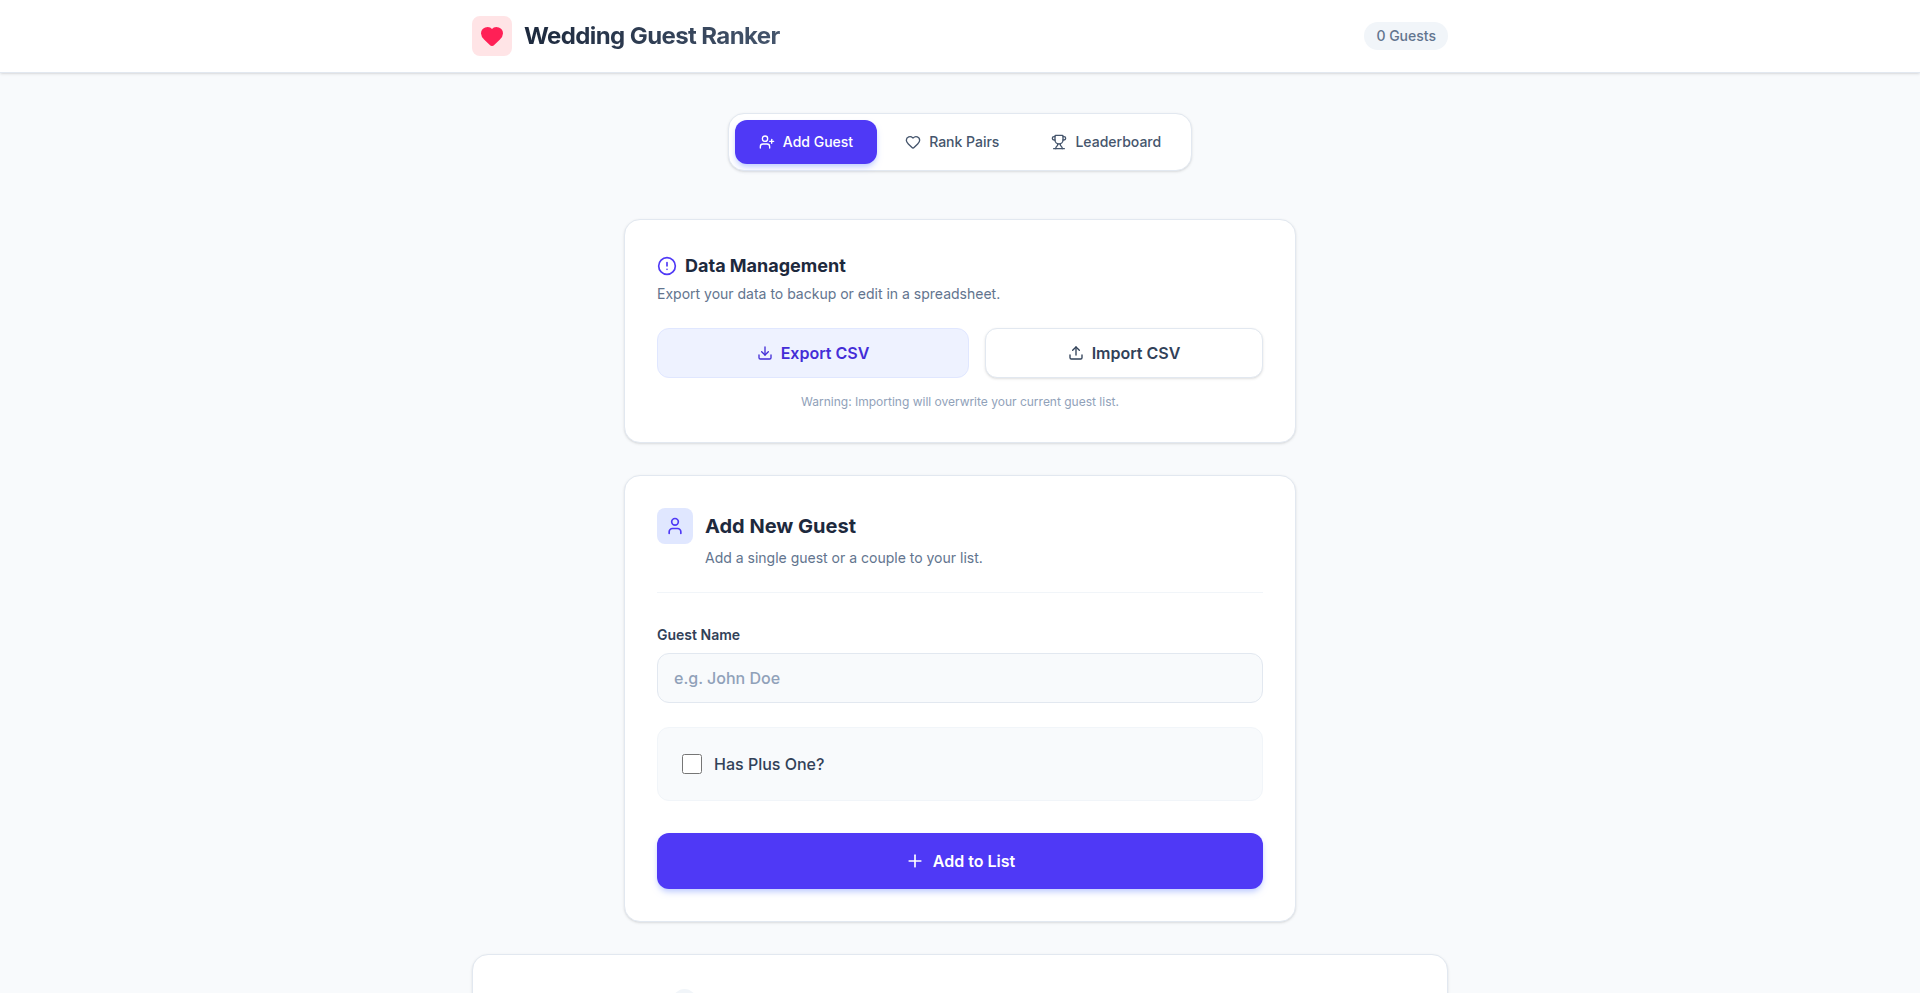Image resolution: width=1920 pixels, height=993 pixels.
Task: Click the download icon on Export CSV
Action: 765,353
